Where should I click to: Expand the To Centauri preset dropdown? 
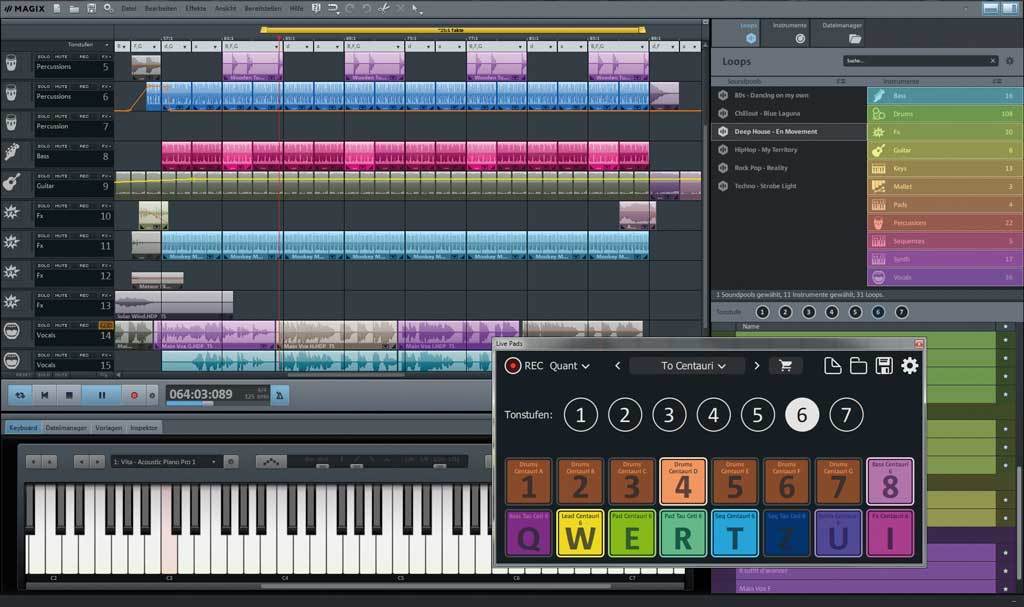click(x=693, y=366)
